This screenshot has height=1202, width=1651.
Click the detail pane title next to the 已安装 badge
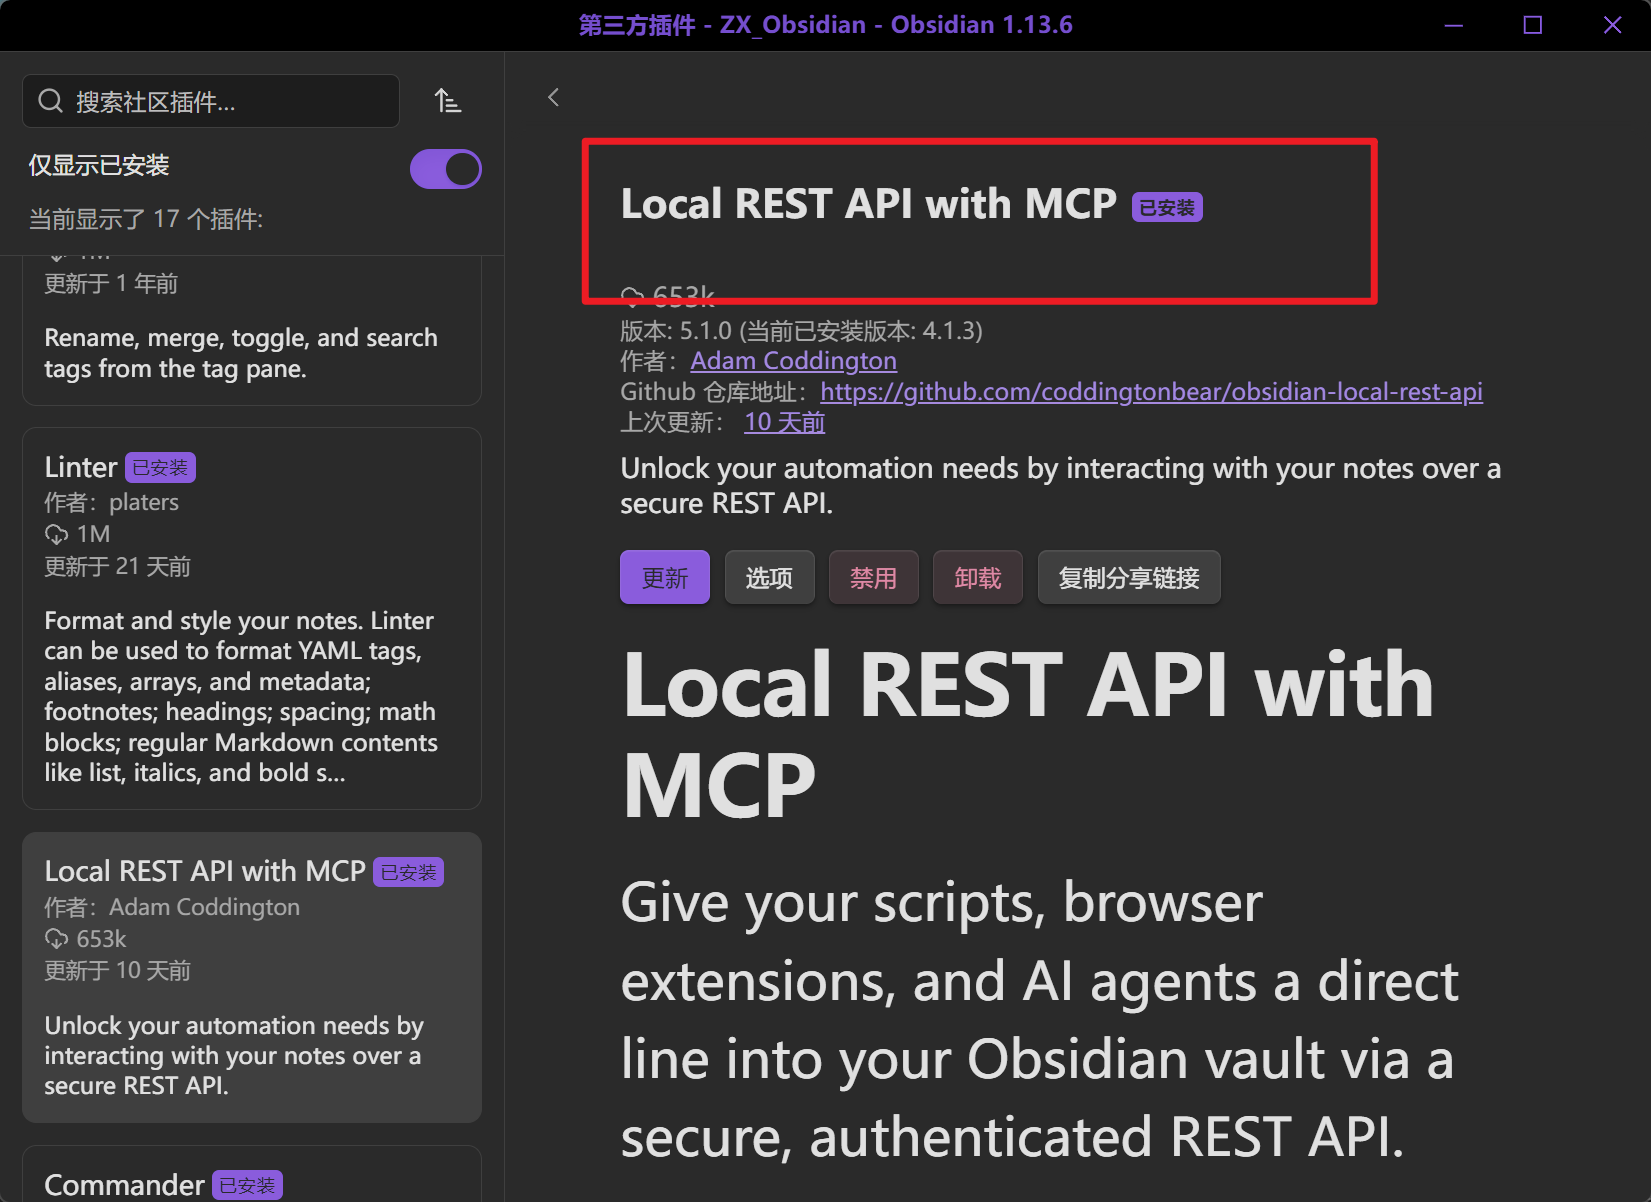868,204
